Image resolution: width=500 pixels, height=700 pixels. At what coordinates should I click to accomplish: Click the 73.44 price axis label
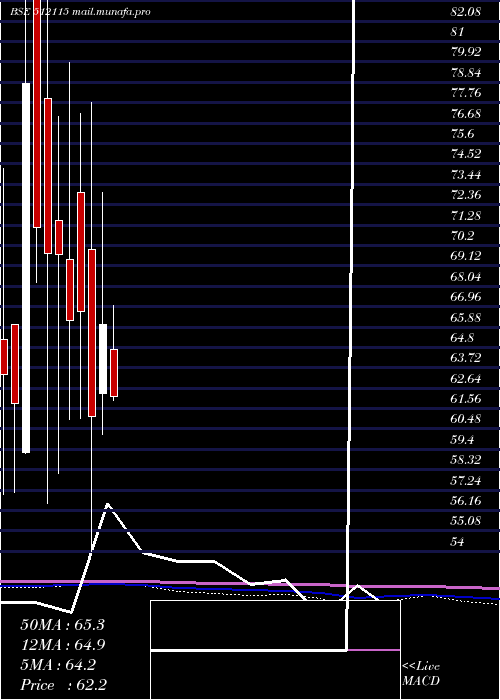[466, 175]
